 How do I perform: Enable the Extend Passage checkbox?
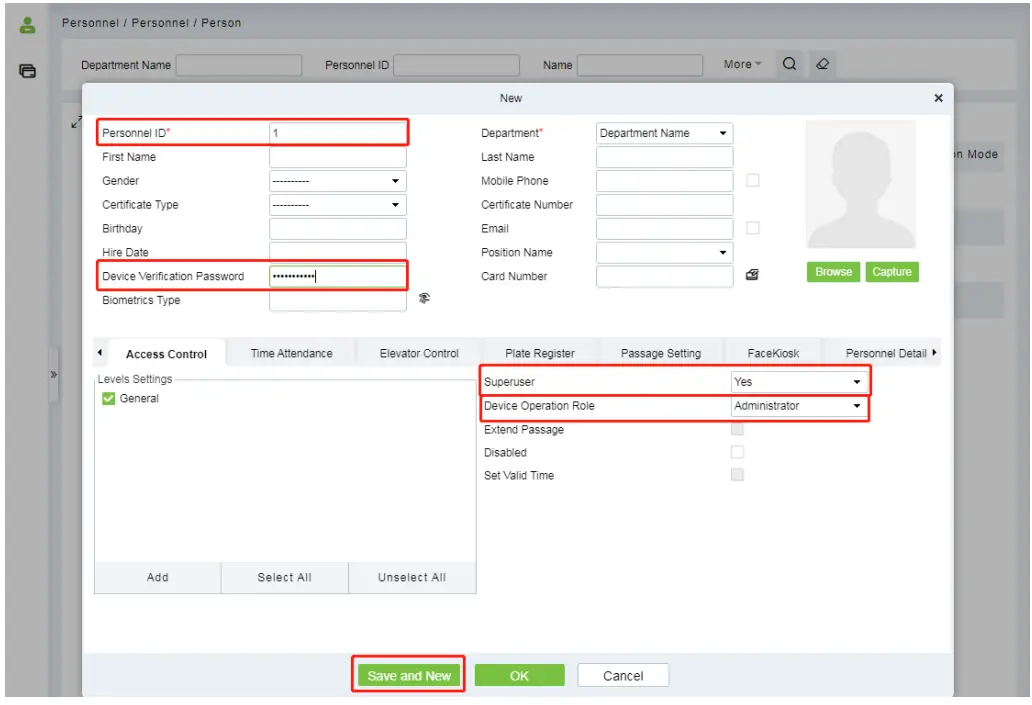pos(738,430)
